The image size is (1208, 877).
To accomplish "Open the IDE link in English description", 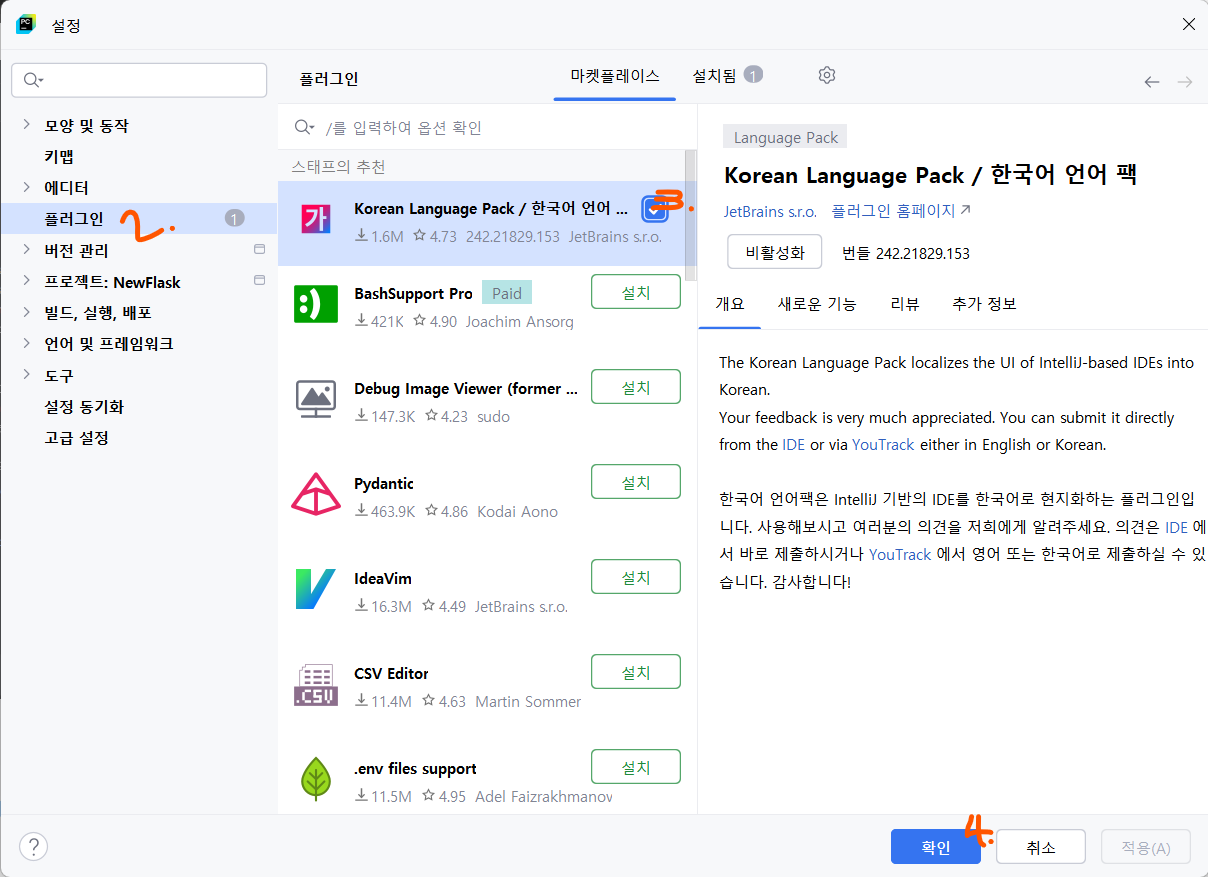I will pyautogui.click(x=794, y=444).
